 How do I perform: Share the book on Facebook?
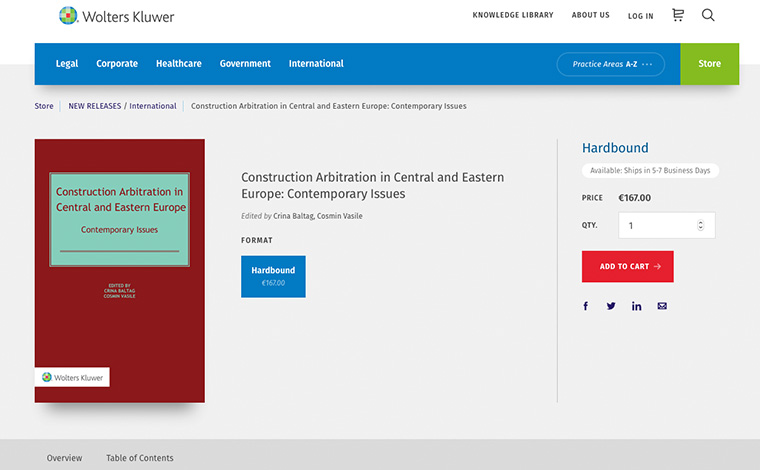[586, 306]
